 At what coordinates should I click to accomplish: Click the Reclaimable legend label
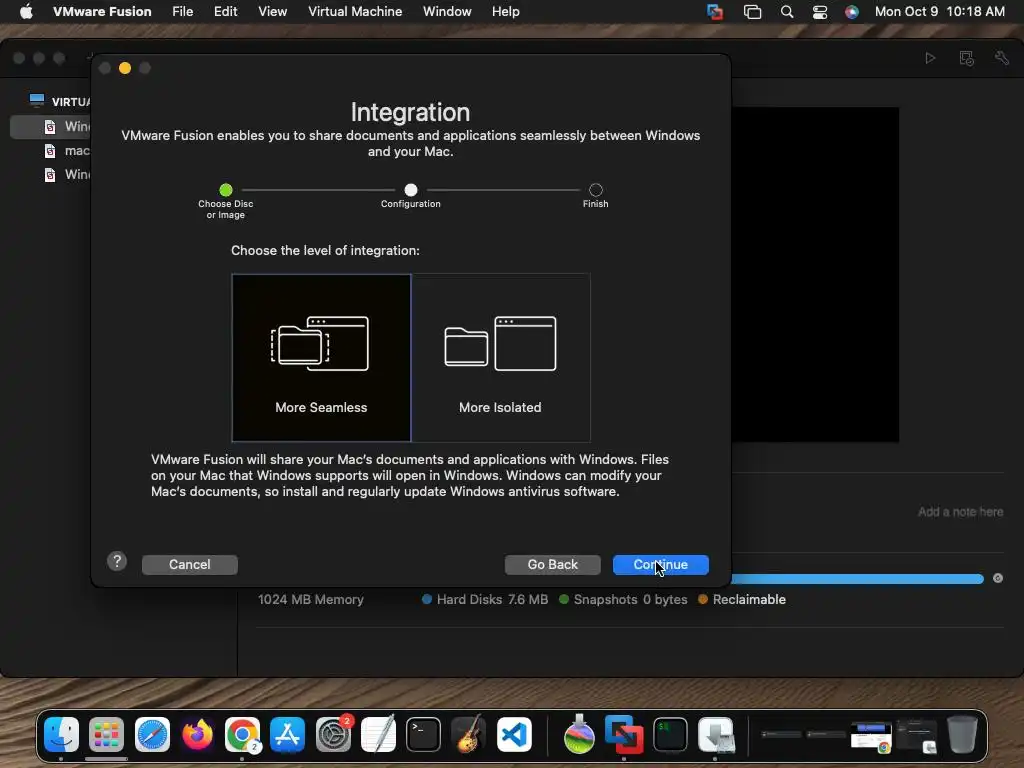(x=749, y=600)
